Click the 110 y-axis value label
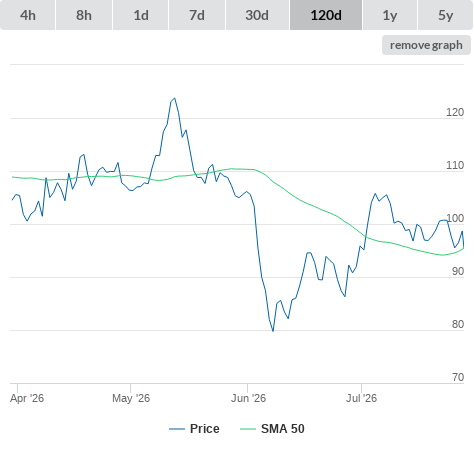Image resolution: width=474 pixels, height=455 pixels. click(x=455, y=165)
